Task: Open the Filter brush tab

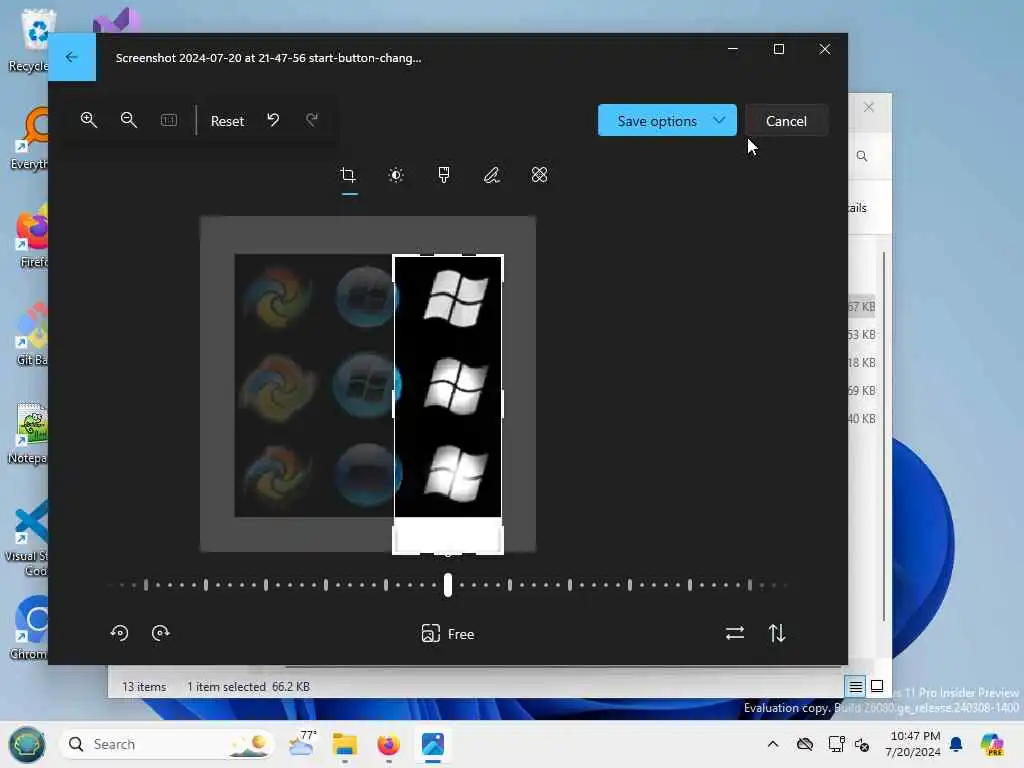Action: click(444, 175)
